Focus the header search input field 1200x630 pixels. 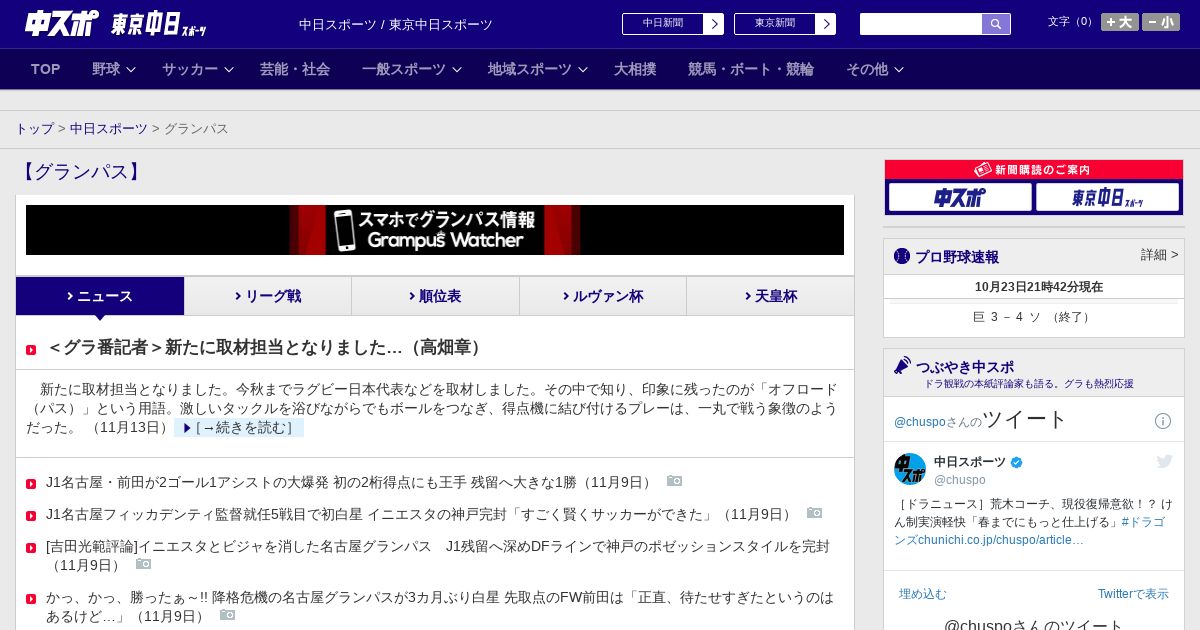921,24
